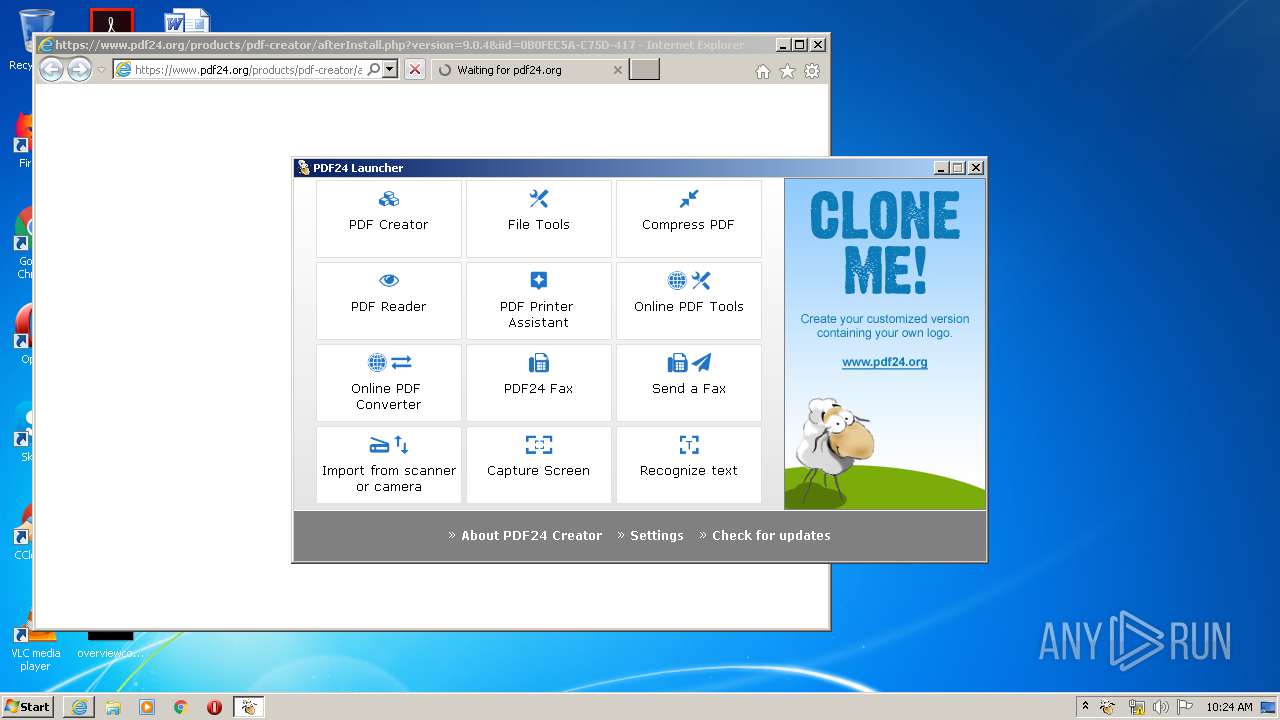The height and width of the screenshot is (720, 1280).
Task: Stop loading the page in Internet Explorer
Action: coord(415,70)
